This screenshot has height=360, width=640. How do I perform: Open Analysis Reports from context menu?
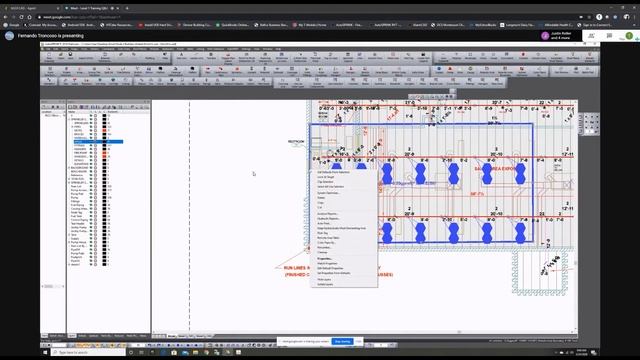(x=328, y=214)
